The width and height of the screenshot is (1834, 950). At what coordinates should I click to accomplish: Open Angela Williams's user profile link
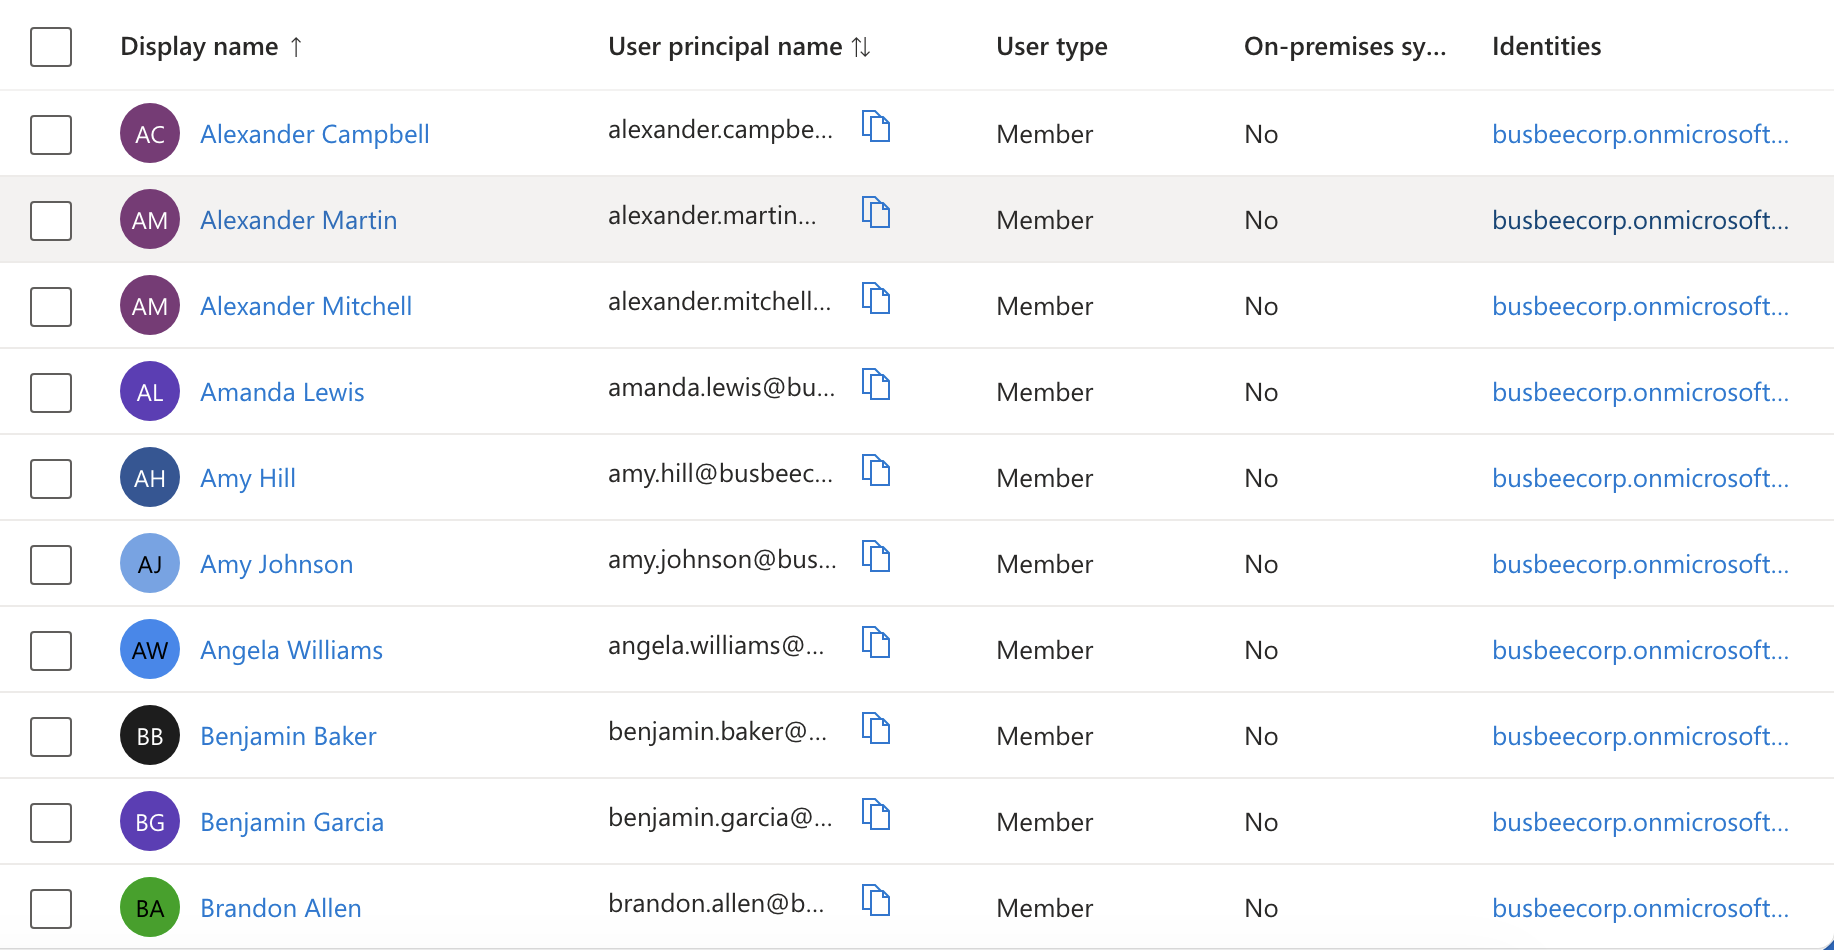[291, 649]
